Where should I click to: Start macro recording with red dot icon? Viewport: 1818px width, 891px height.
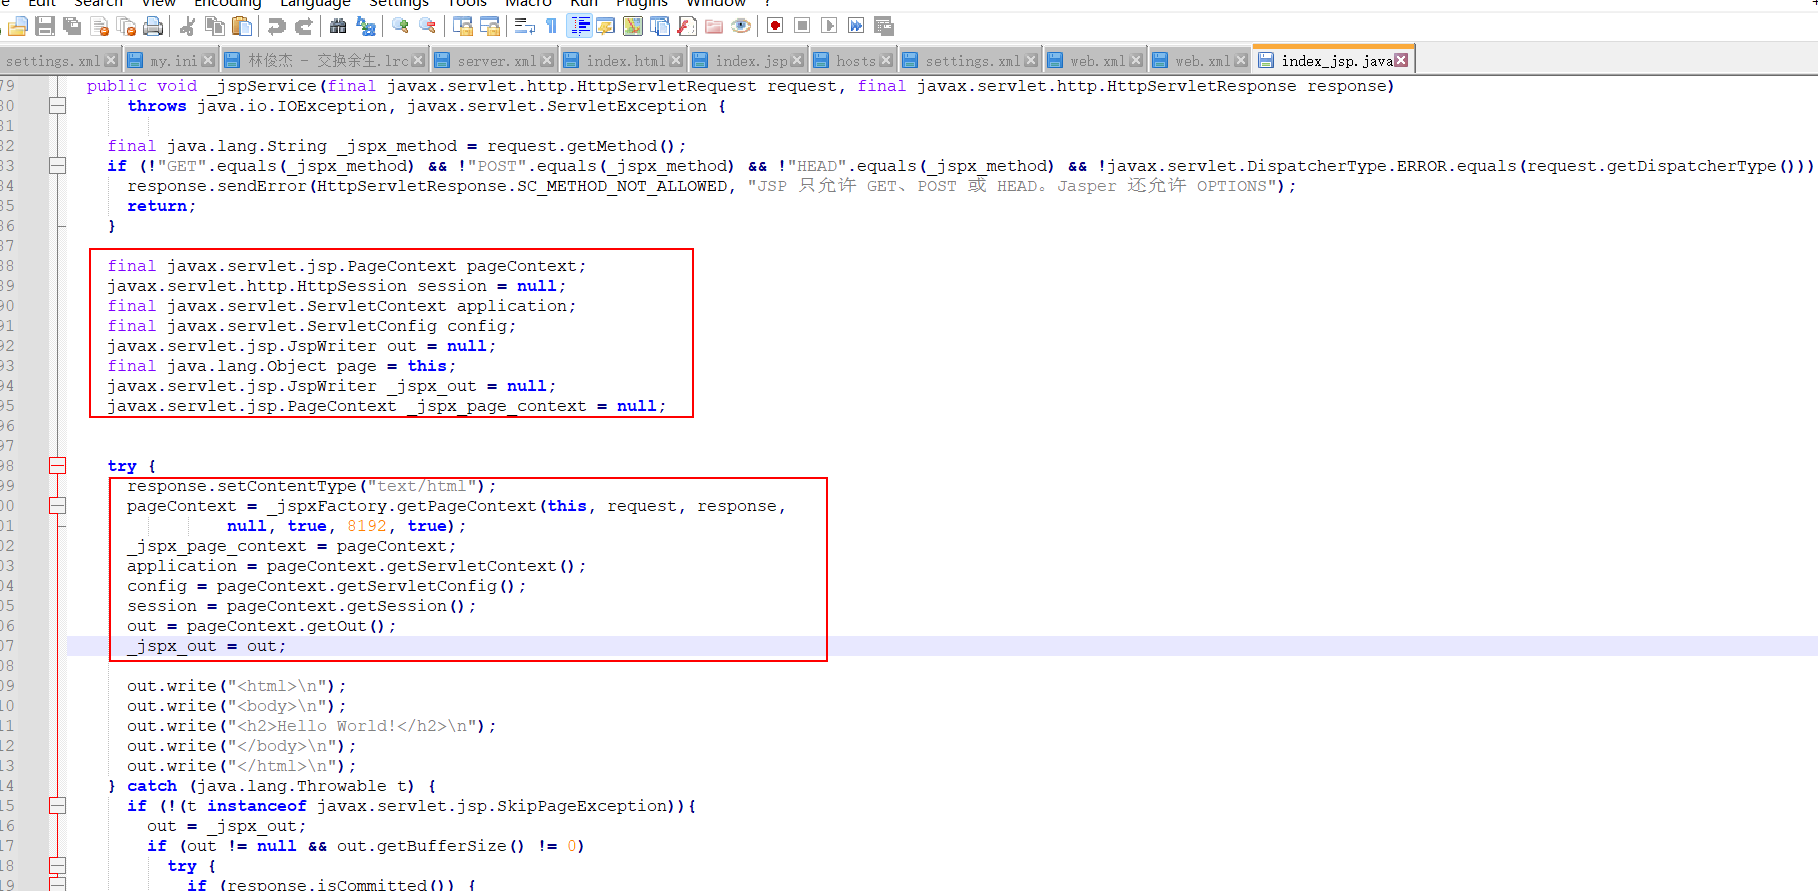[x=775, y=26]
